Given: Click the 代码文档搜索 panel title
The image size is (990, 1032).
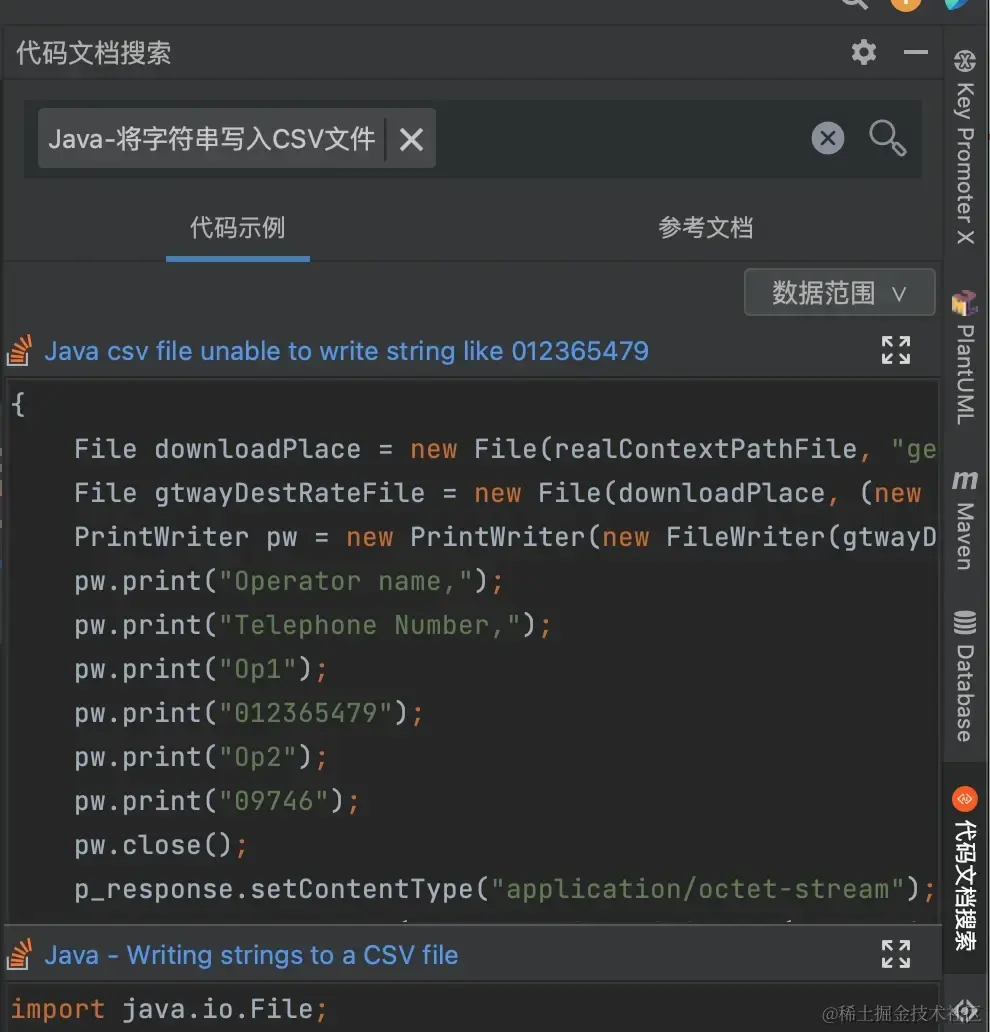Looking at the screenshot, I should coord(93,53).
